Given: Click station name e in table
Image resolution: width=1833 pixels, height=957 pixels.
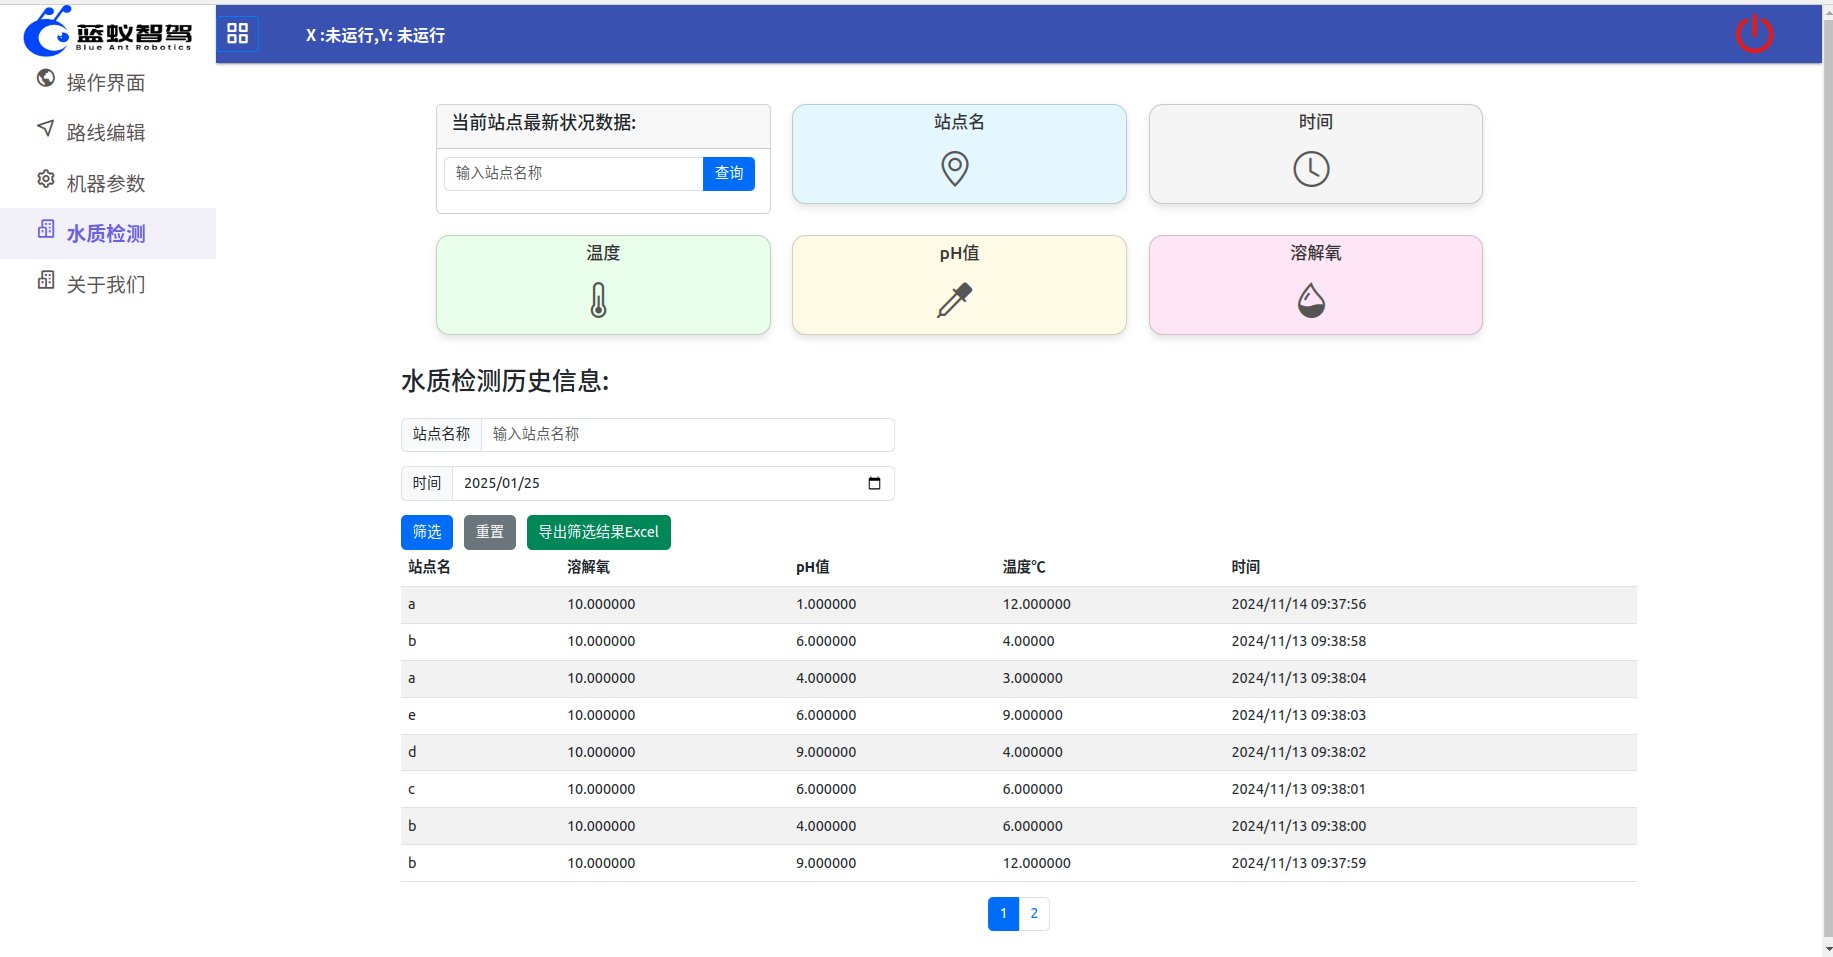Looking at the screenshot, I should [x=412, y=715].
